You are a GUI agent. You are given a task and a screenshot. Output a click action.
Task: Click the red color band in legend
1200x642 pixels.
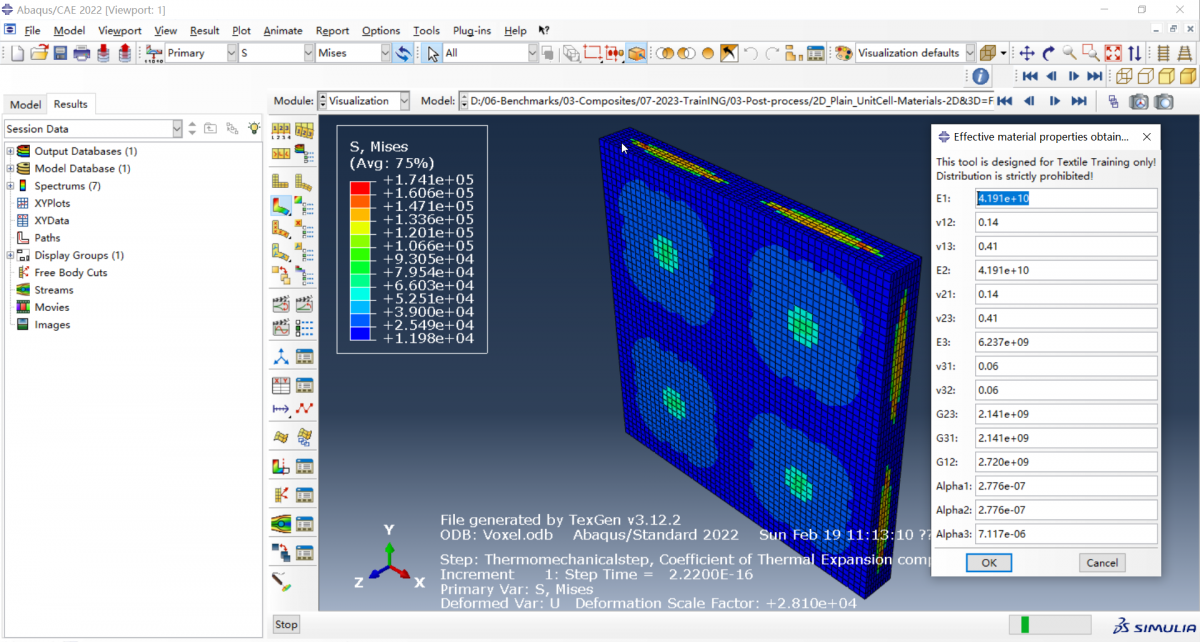click(x=359, y=187)
